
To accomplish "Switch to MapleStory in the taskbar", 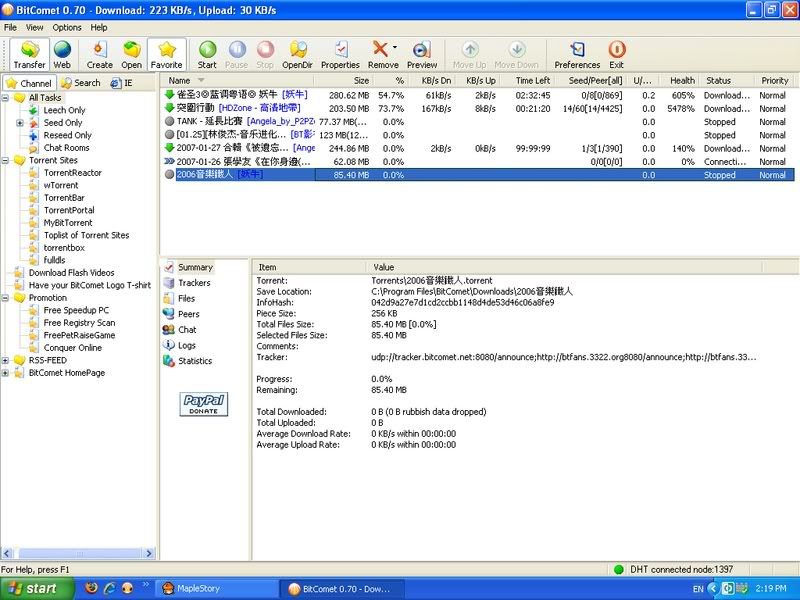I will (x=188, y=588).
